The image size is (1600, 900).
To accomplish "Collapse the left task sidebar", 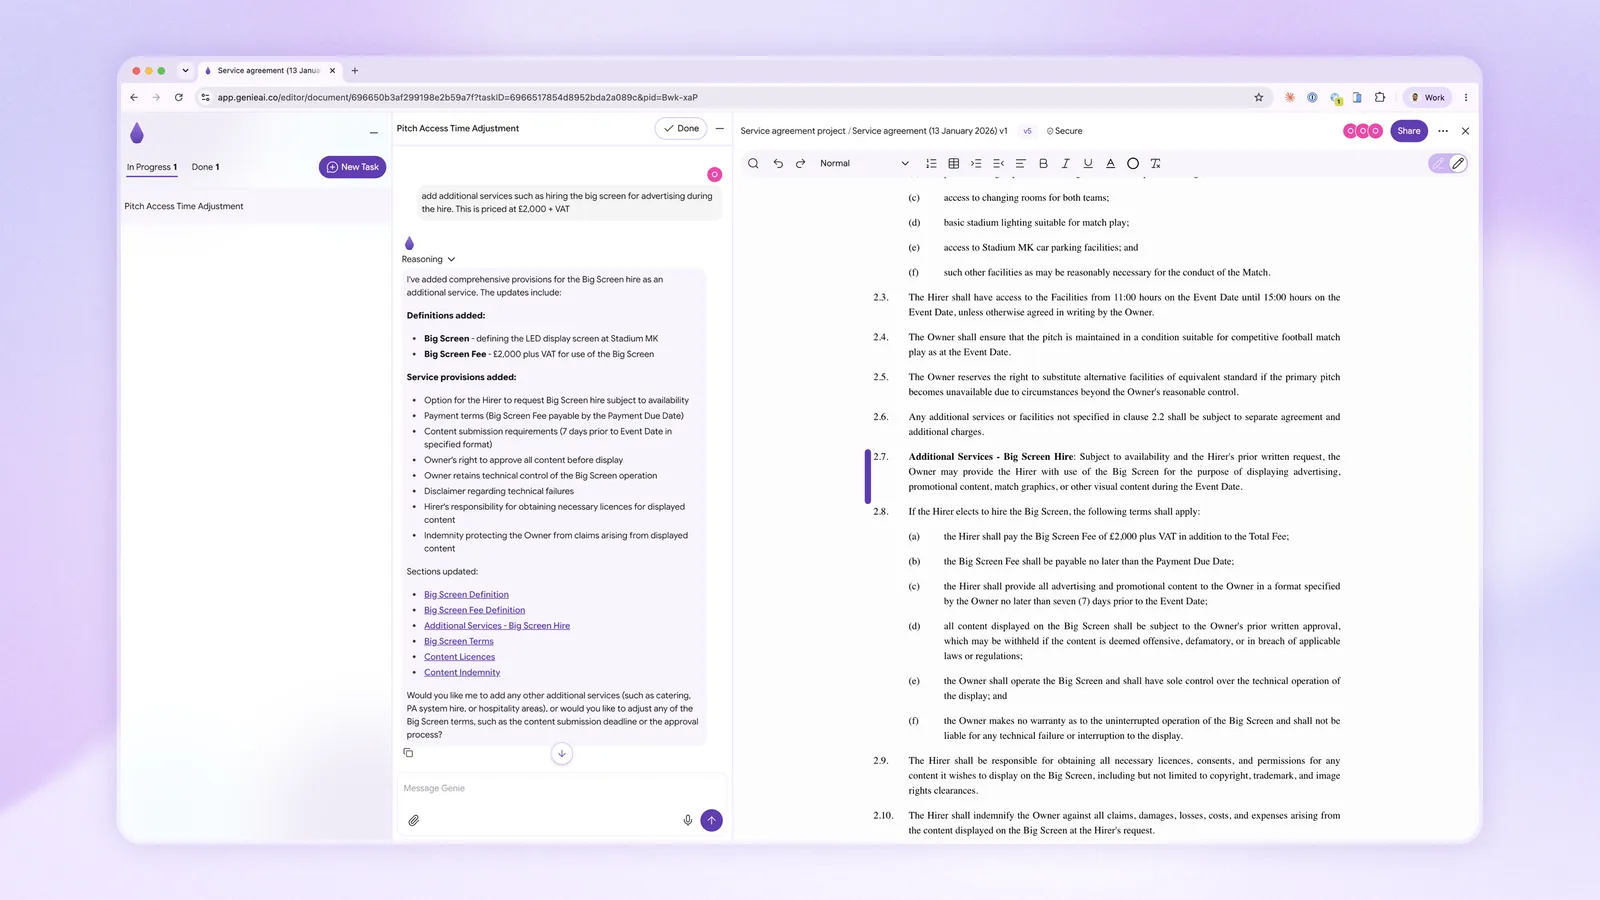I will (x=374, y=132).
